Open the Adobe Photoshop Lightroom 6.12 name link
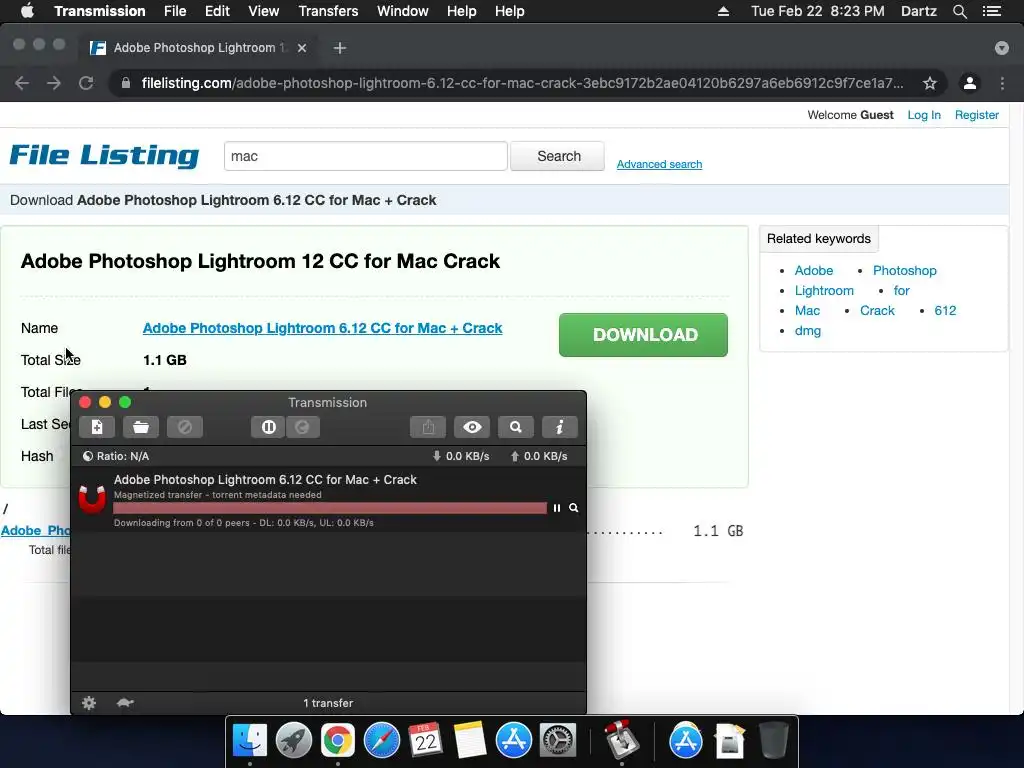 (323, 328)
